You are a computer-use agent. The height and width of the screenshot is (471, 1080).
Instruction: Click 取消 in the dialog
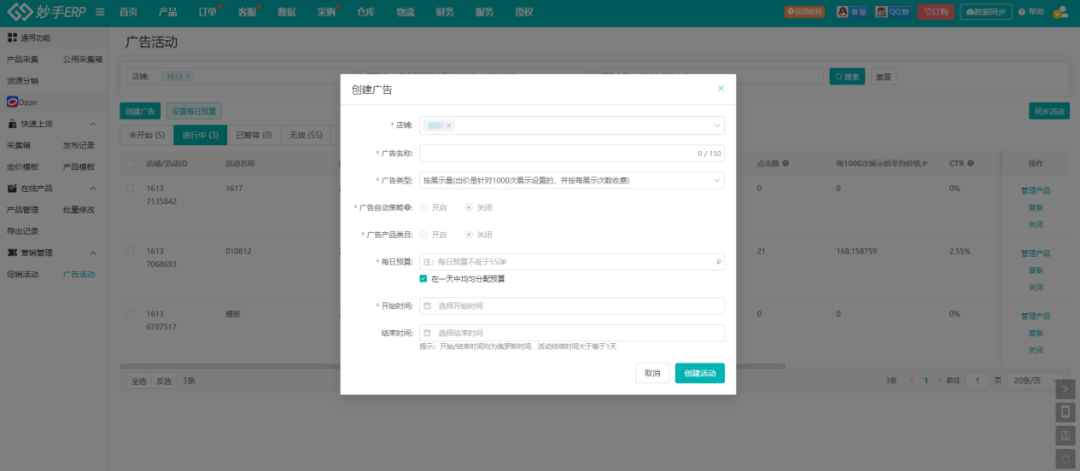[x=652, y=373]
